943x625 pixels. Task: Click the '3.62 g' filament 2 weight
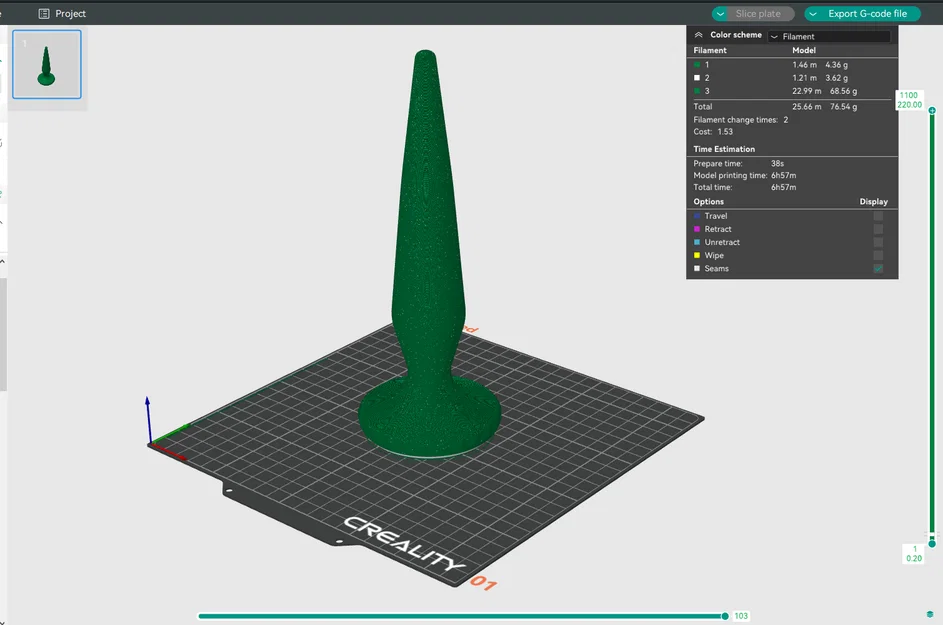point(836,78)
